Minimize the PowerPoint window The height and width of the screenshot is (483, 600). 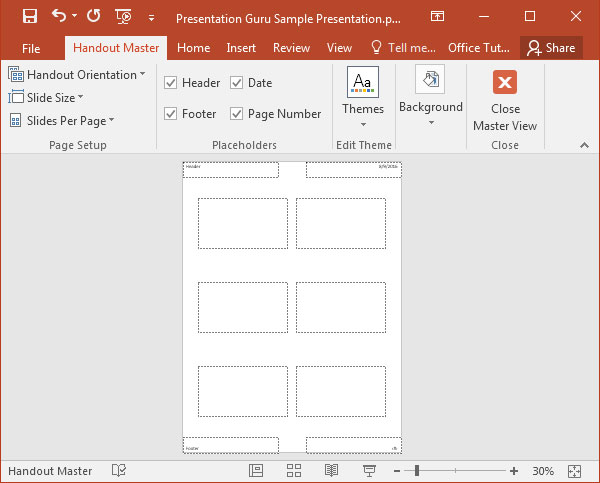[x=484, y=16]
